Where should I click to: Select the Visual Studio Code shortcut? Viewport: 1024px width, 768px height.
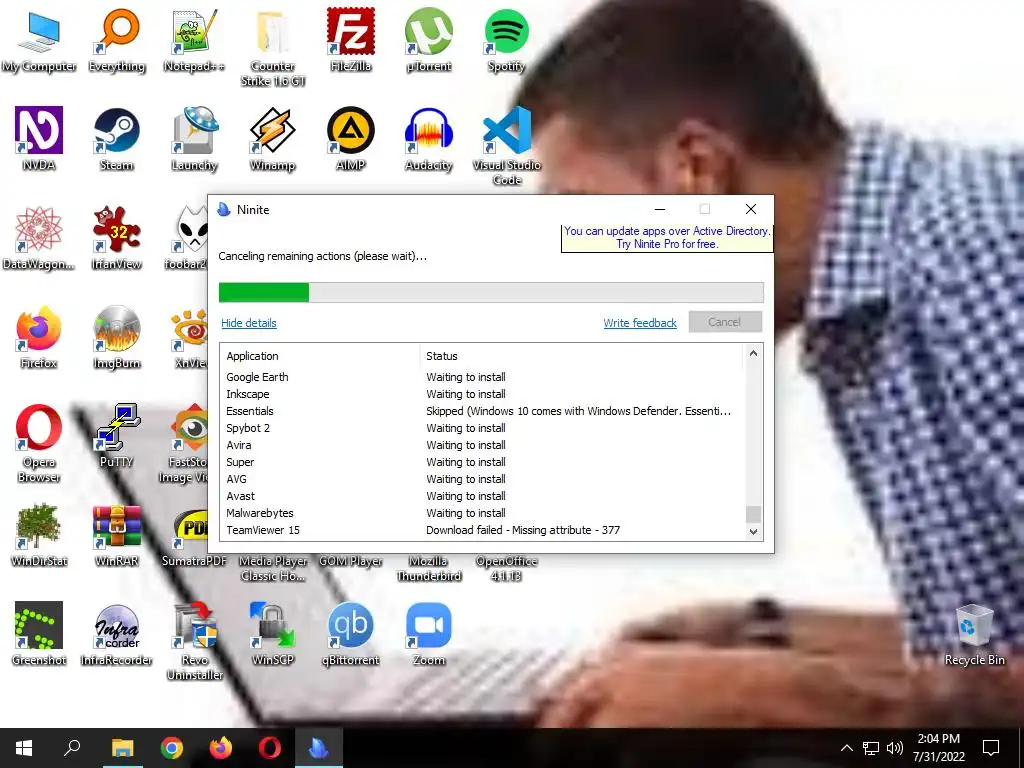tap(507, 146)
